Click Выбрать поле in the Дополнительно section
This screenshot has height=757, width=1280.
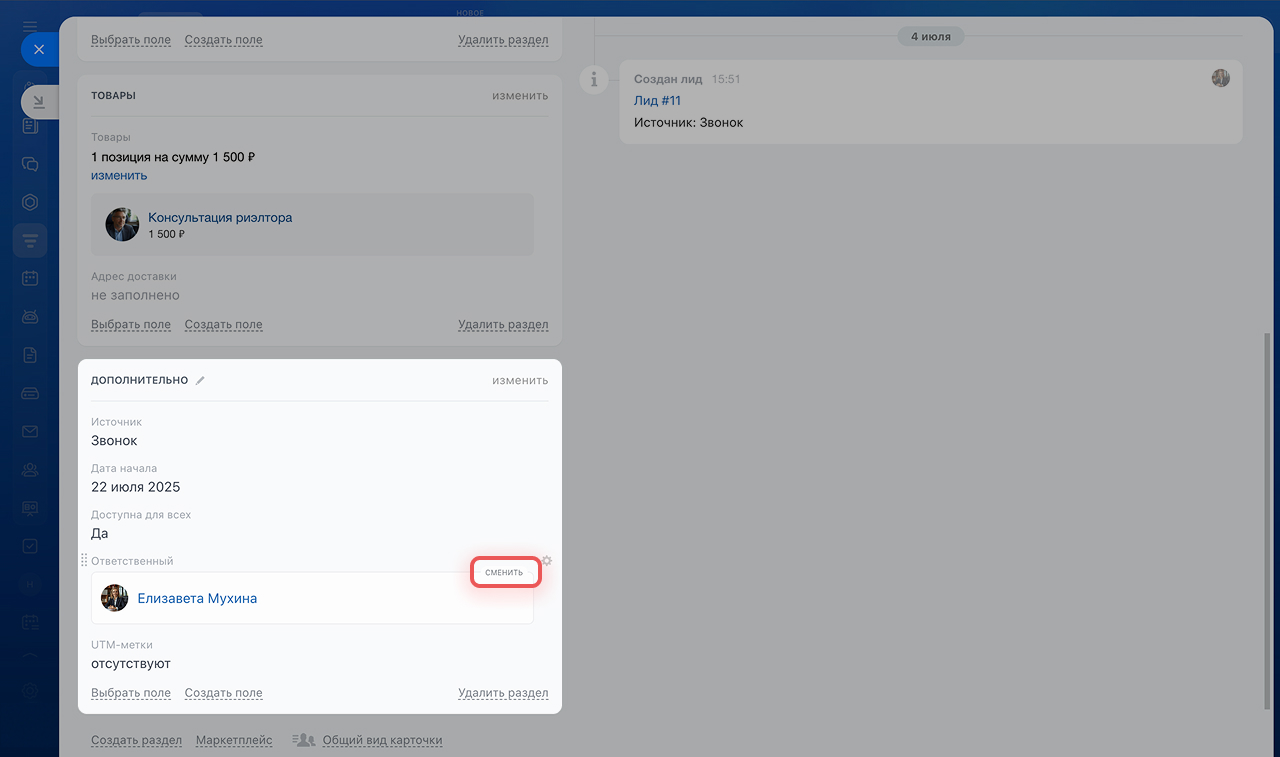point(131,692)
